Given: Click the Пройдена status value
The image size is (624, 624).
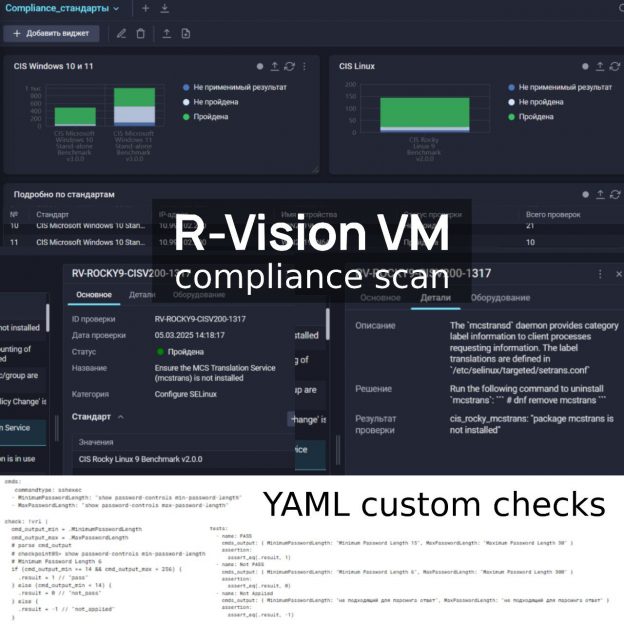Looking at the screenshot, I should tap(180, 352).
